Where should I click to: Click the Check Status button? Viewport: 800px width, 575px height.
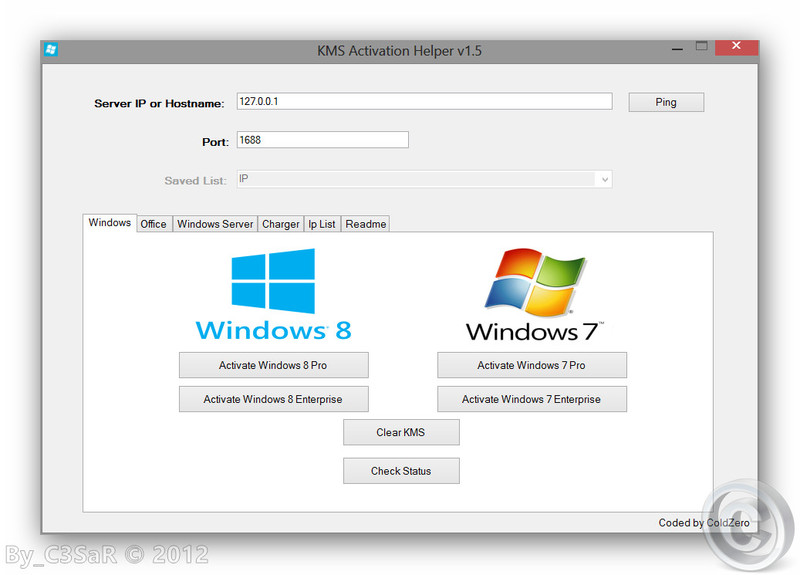click(401, 471)
